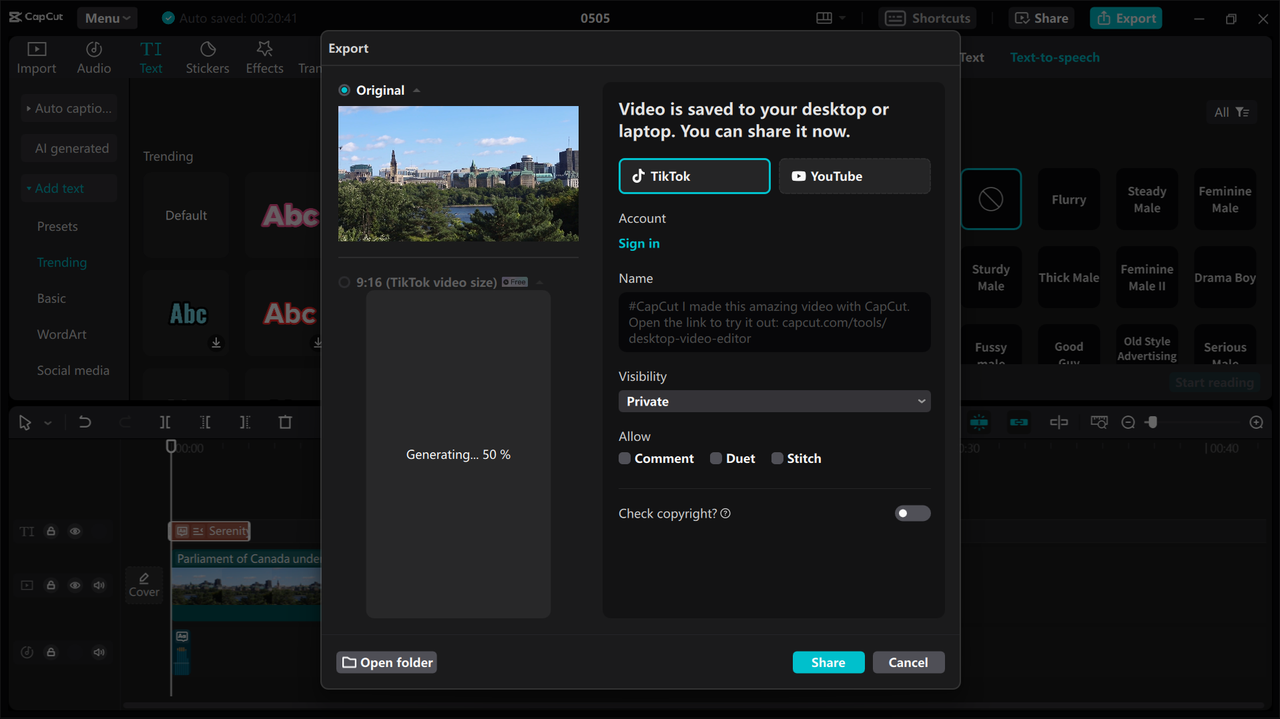Click the Sign in link

pos(639,243)
